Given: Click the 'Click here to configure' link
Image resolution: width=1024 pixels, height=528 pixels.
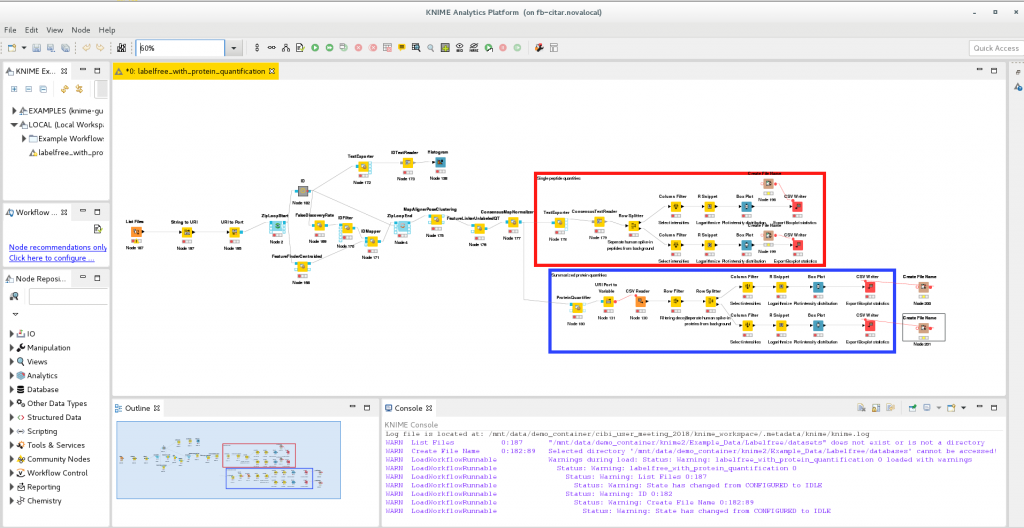Looking at the screenshot, I should [52, 258].
